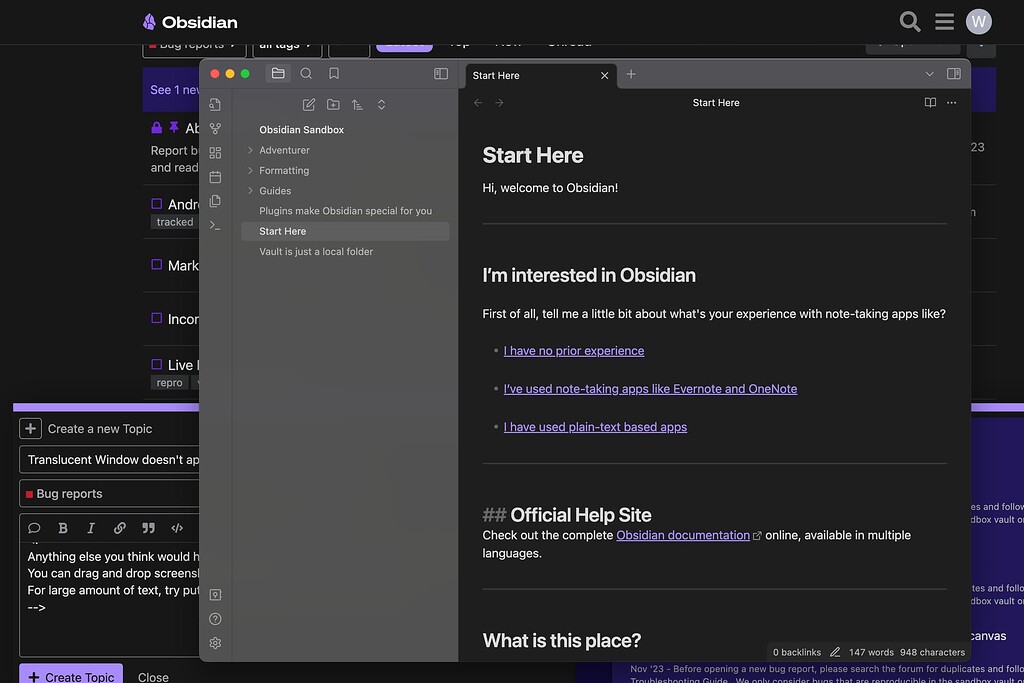1024x683 pixels.
Task: Expand the Guides folder
Action: pyautogui.click(x=277, y=190)
